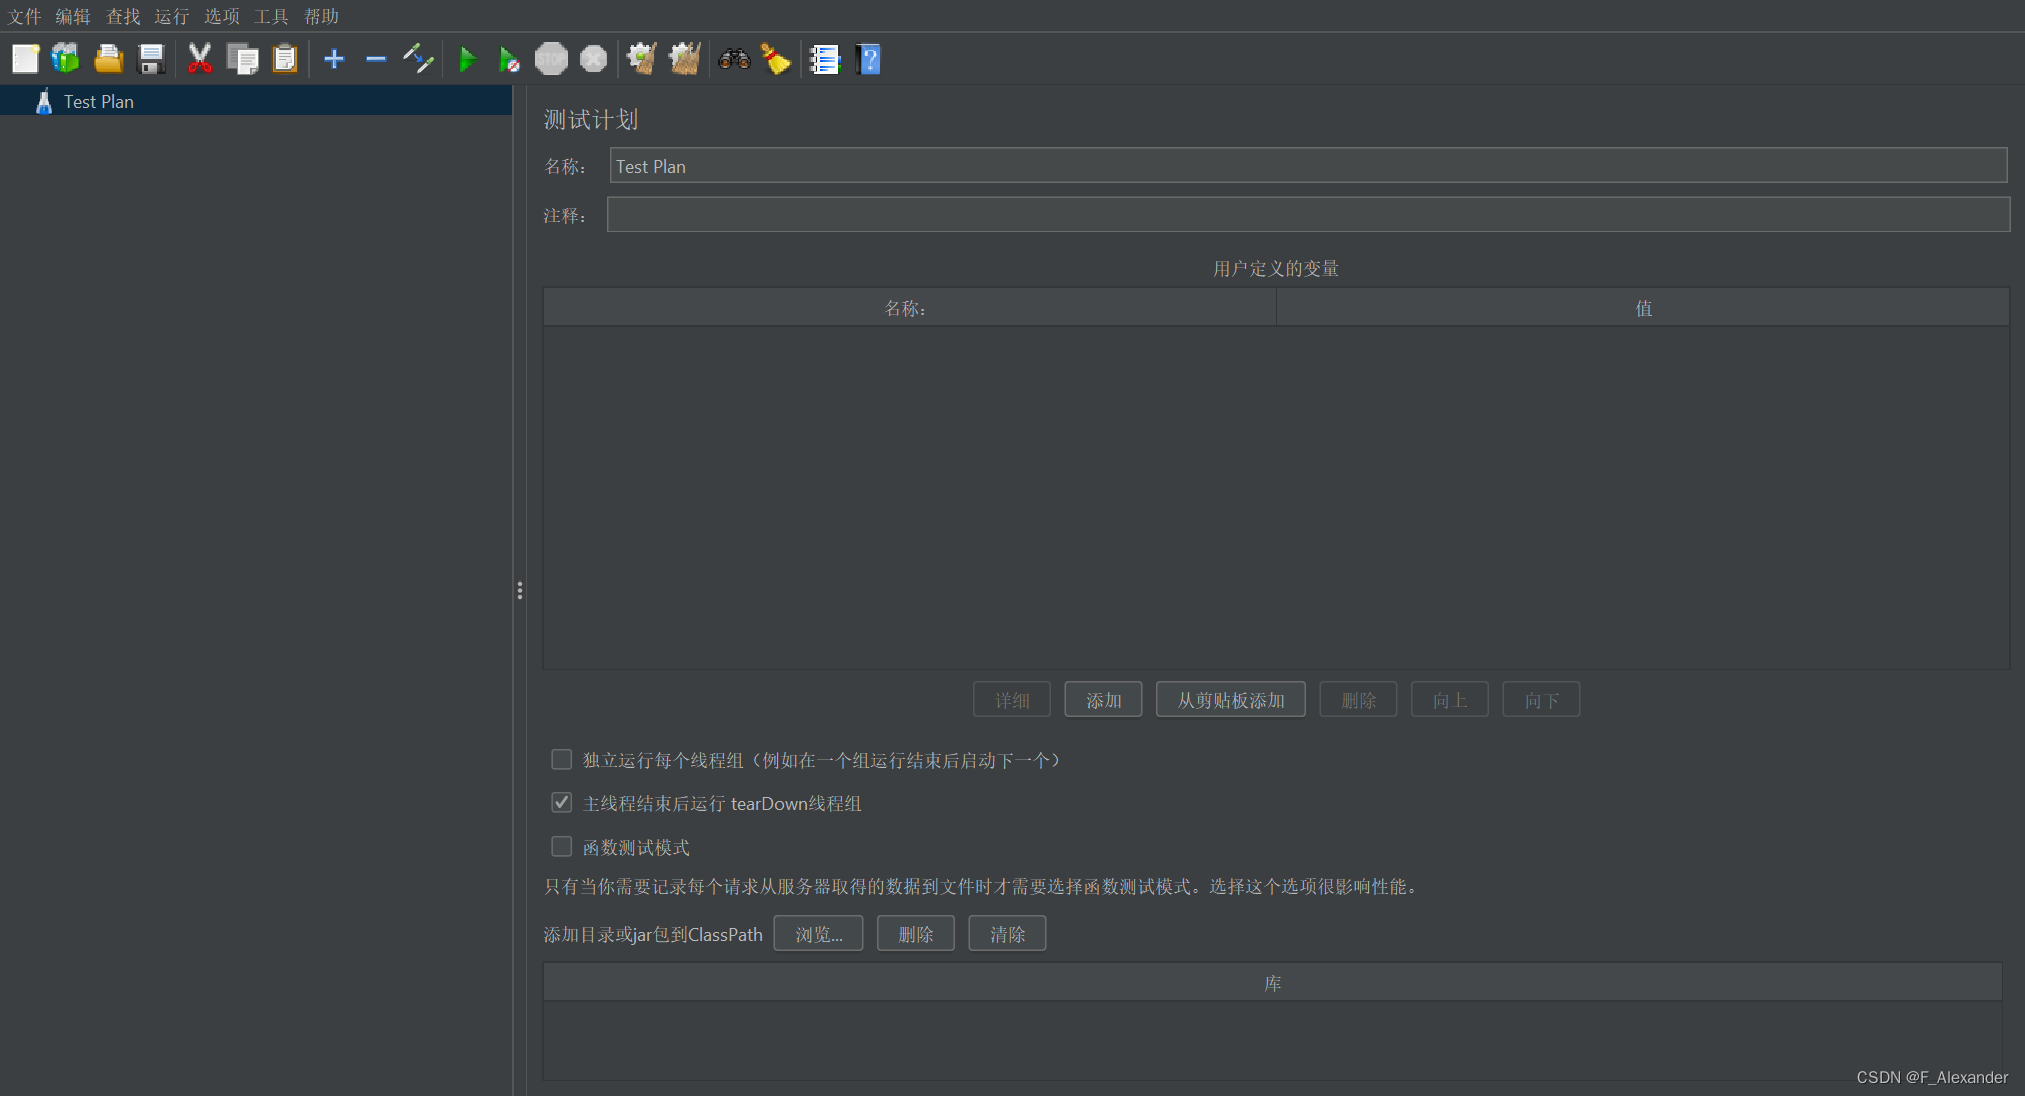Click blue plus Expand All icon
Screen dimensions: 2025x1096
[x=334, y=59]
